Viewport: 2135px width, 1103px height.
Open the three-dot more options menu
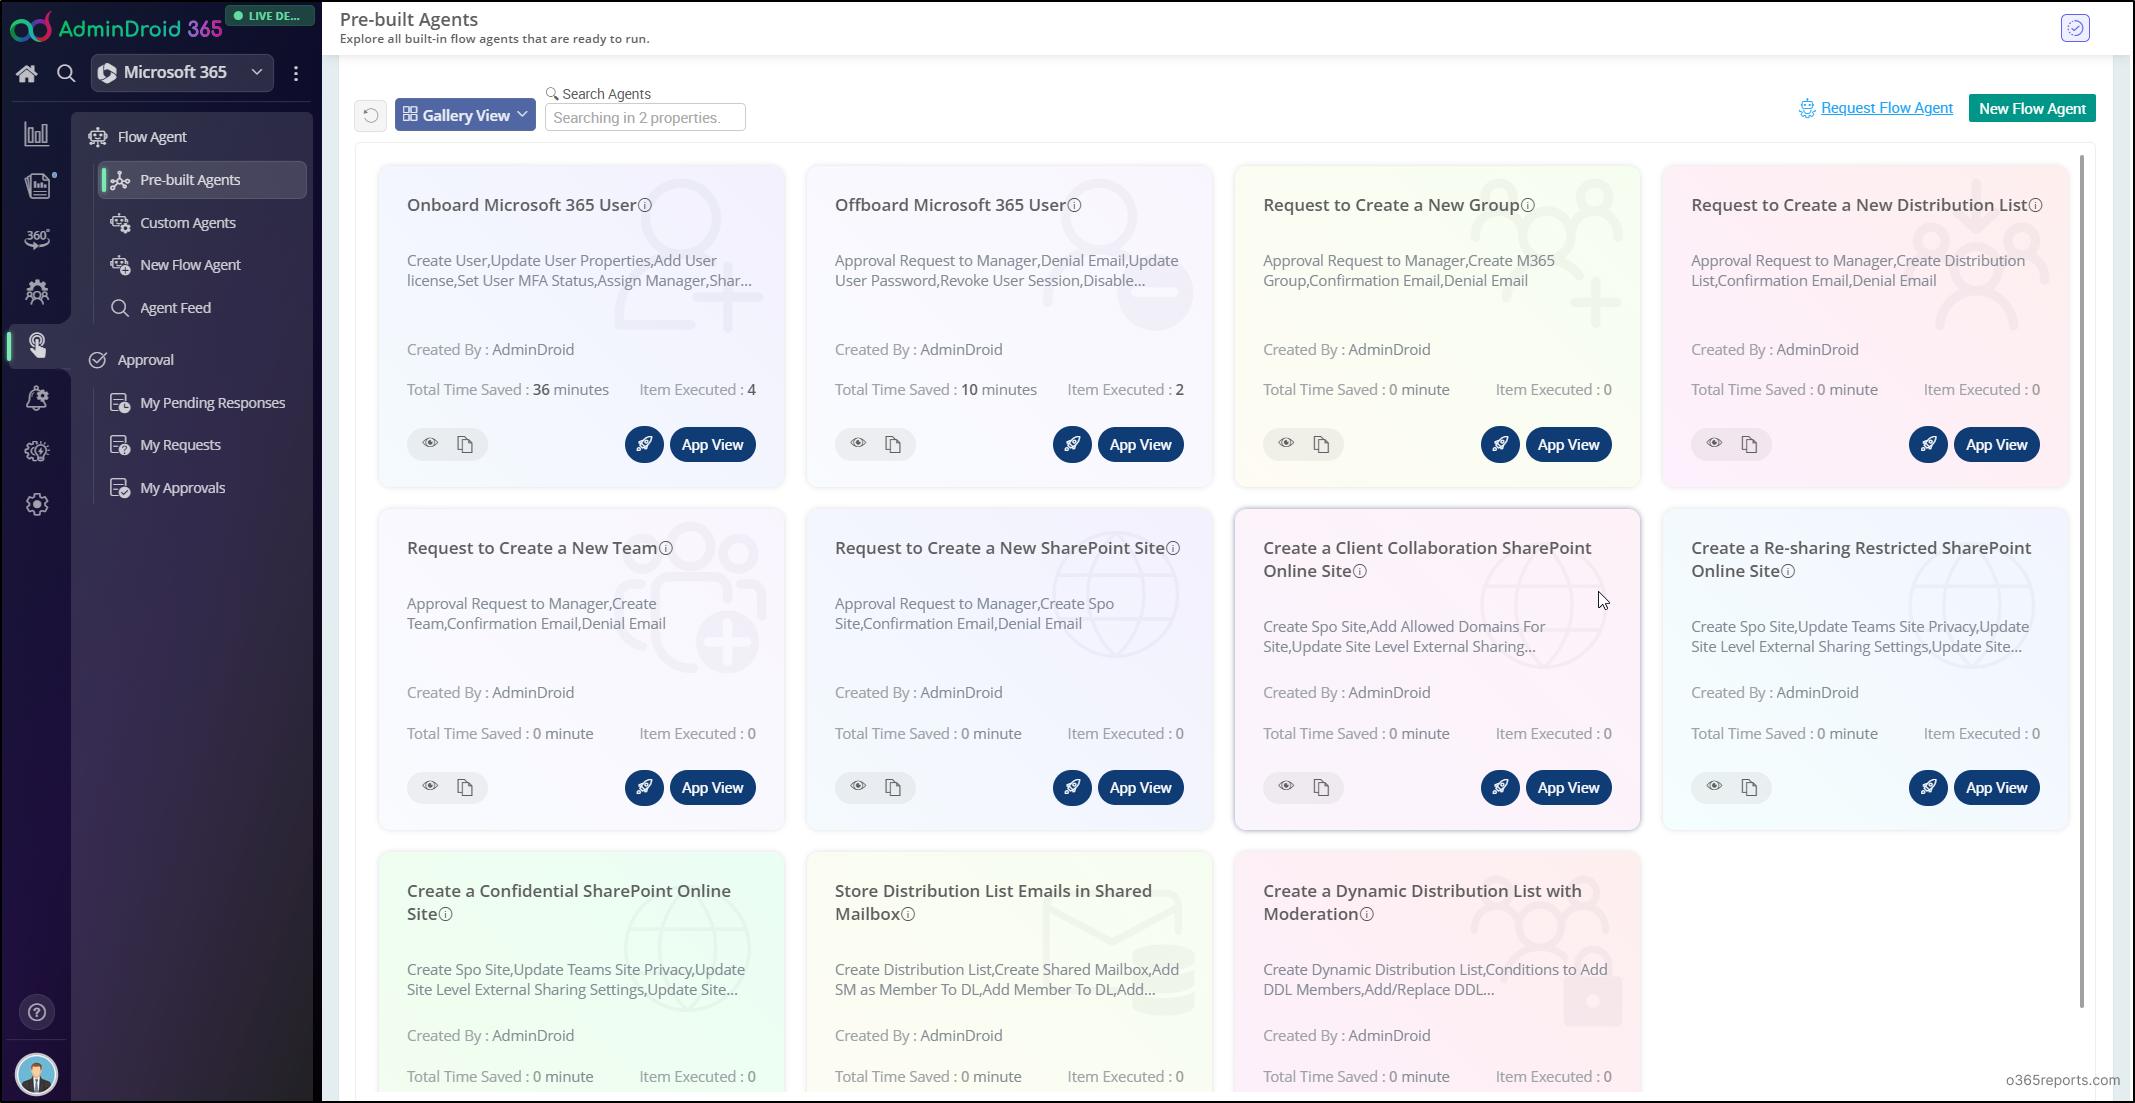[296, 73]
